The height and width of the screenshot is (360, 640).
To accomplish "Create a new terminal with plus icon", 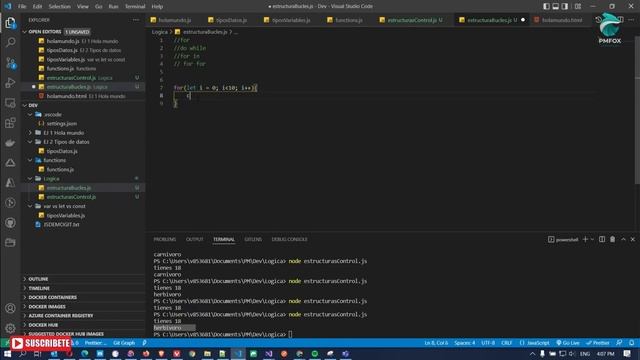I will [585, 240].
